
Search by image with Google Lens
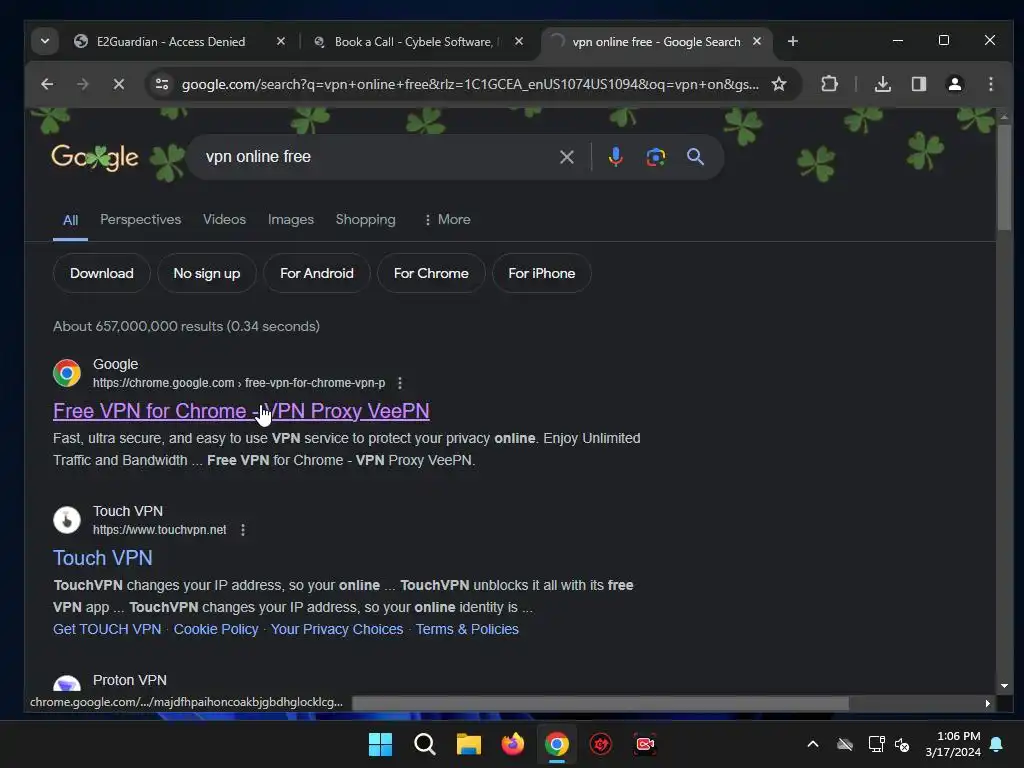[656, 157]
